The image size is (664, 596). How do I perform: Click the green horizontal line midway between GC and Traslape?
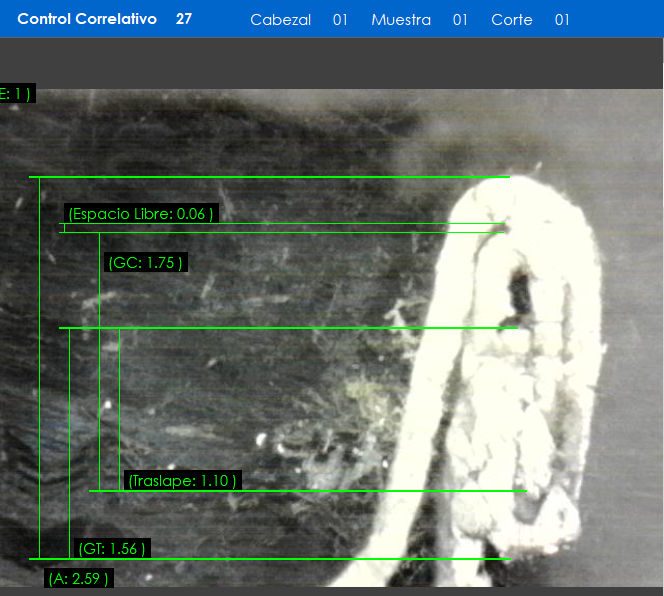[290, 328]
